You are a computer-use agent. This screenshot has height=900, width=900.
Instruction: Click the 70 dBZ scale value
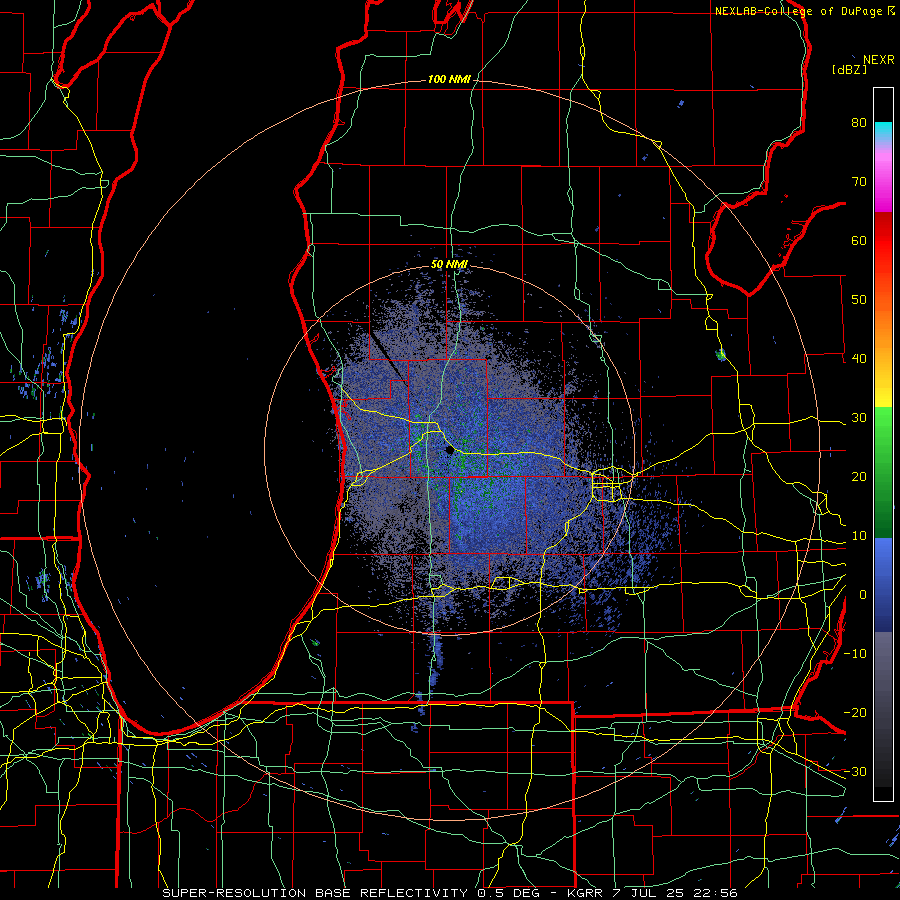(859, 182)
